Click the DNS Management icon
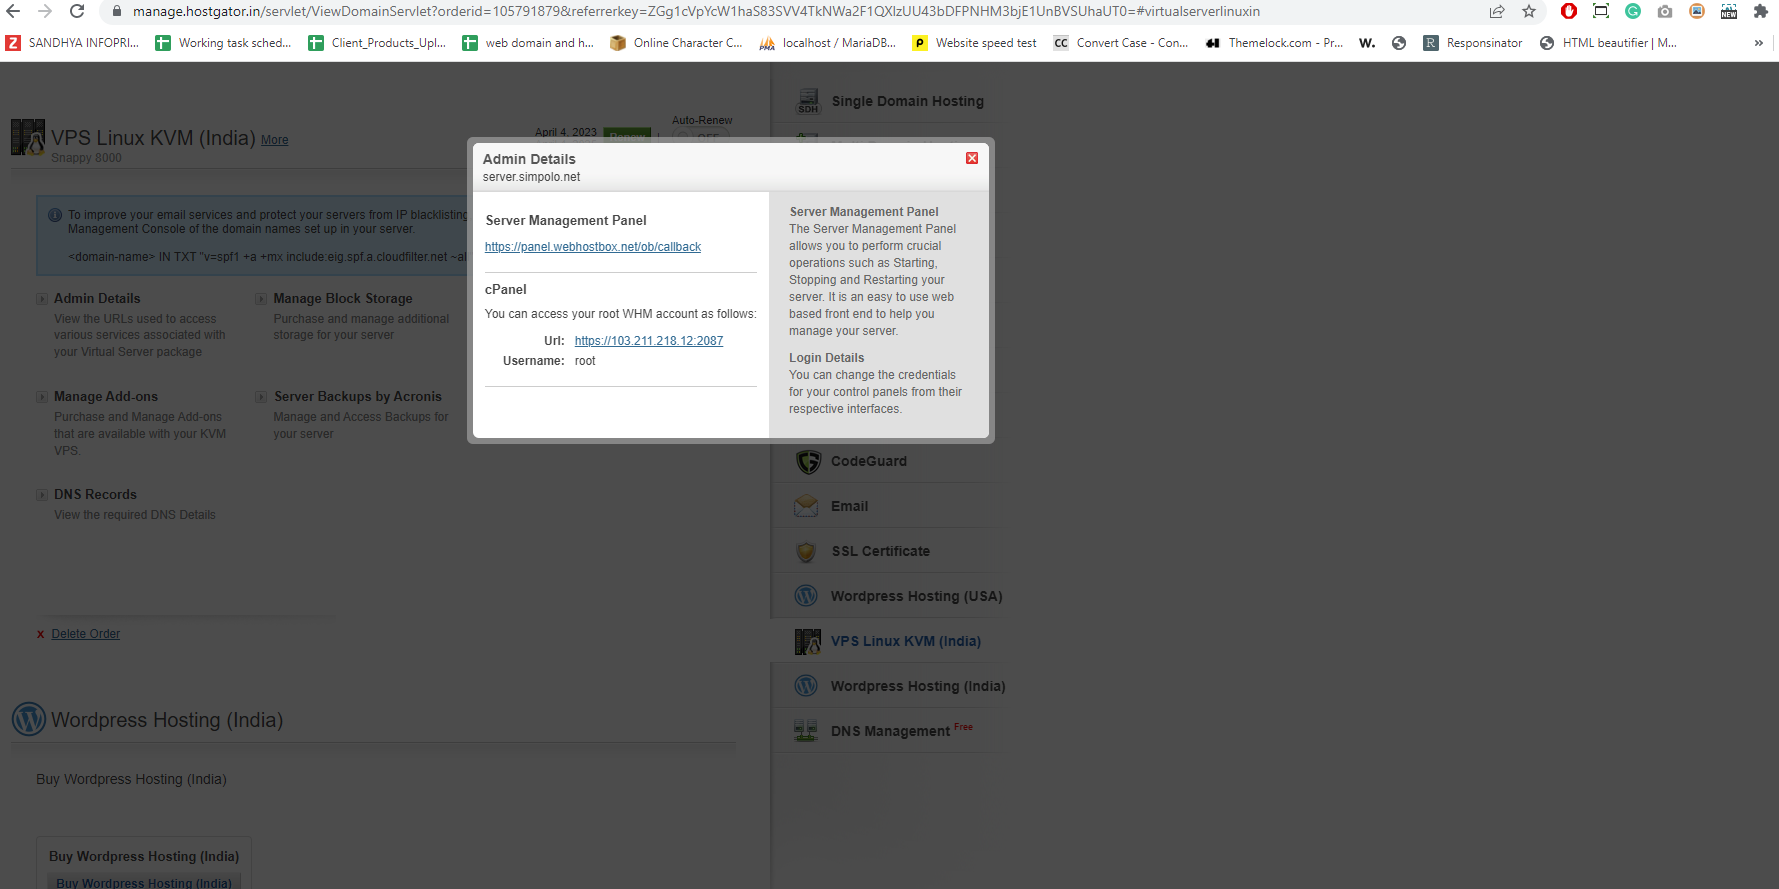 [x=806, y=731]
